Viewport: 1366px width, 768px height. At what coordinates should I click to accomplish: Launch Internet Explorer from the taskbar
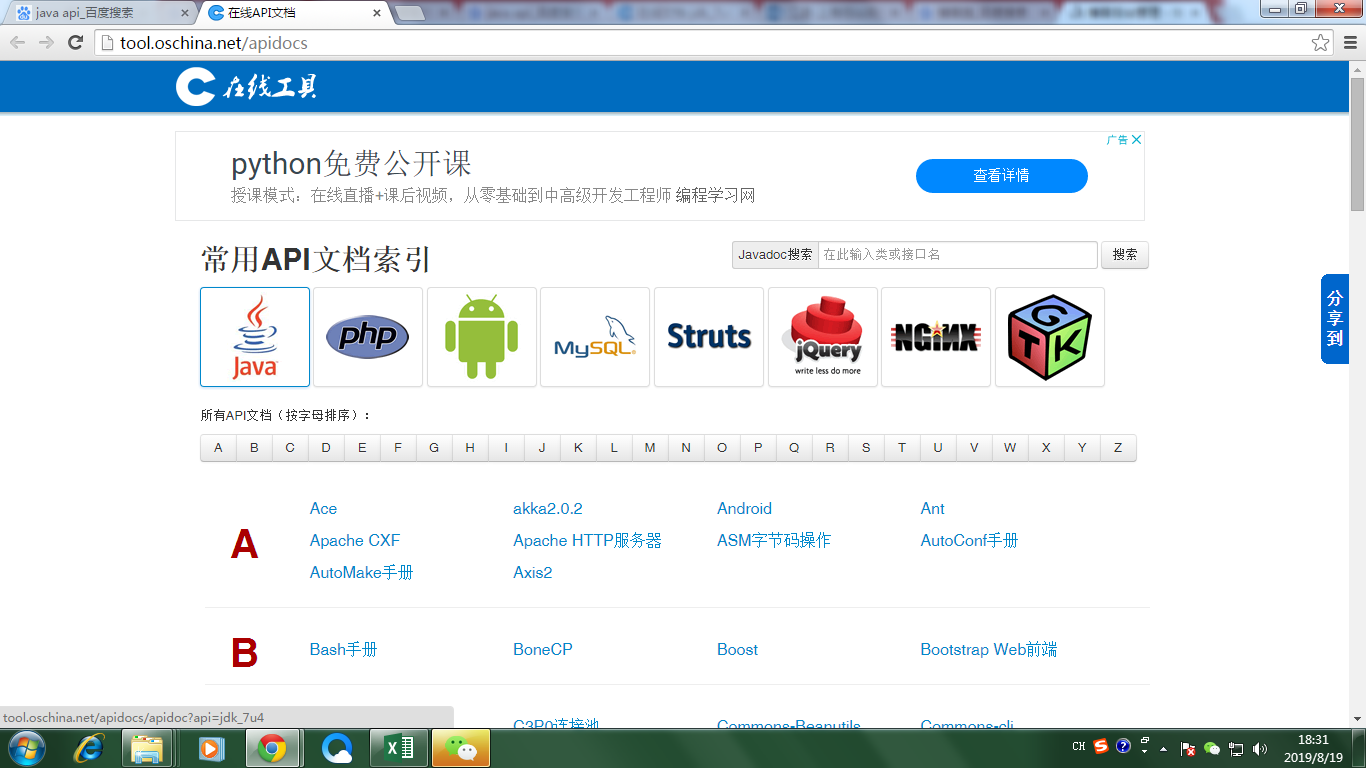89,748
